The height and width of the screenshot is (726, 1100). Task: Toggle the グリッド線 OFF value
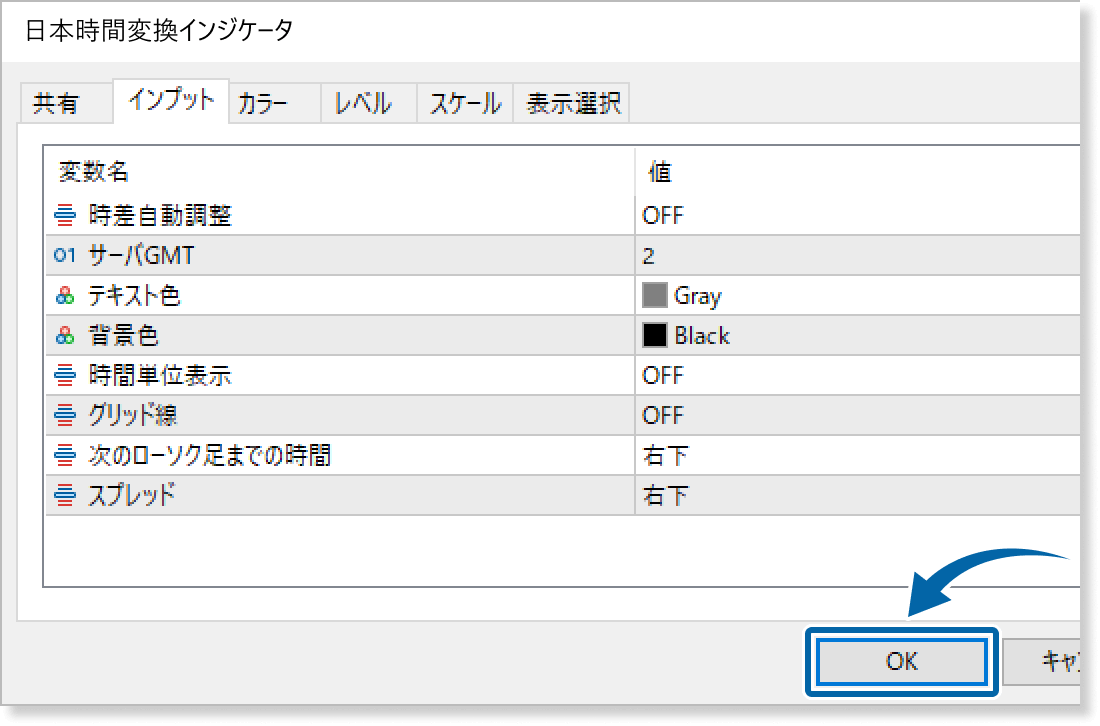tap(663, 416)
